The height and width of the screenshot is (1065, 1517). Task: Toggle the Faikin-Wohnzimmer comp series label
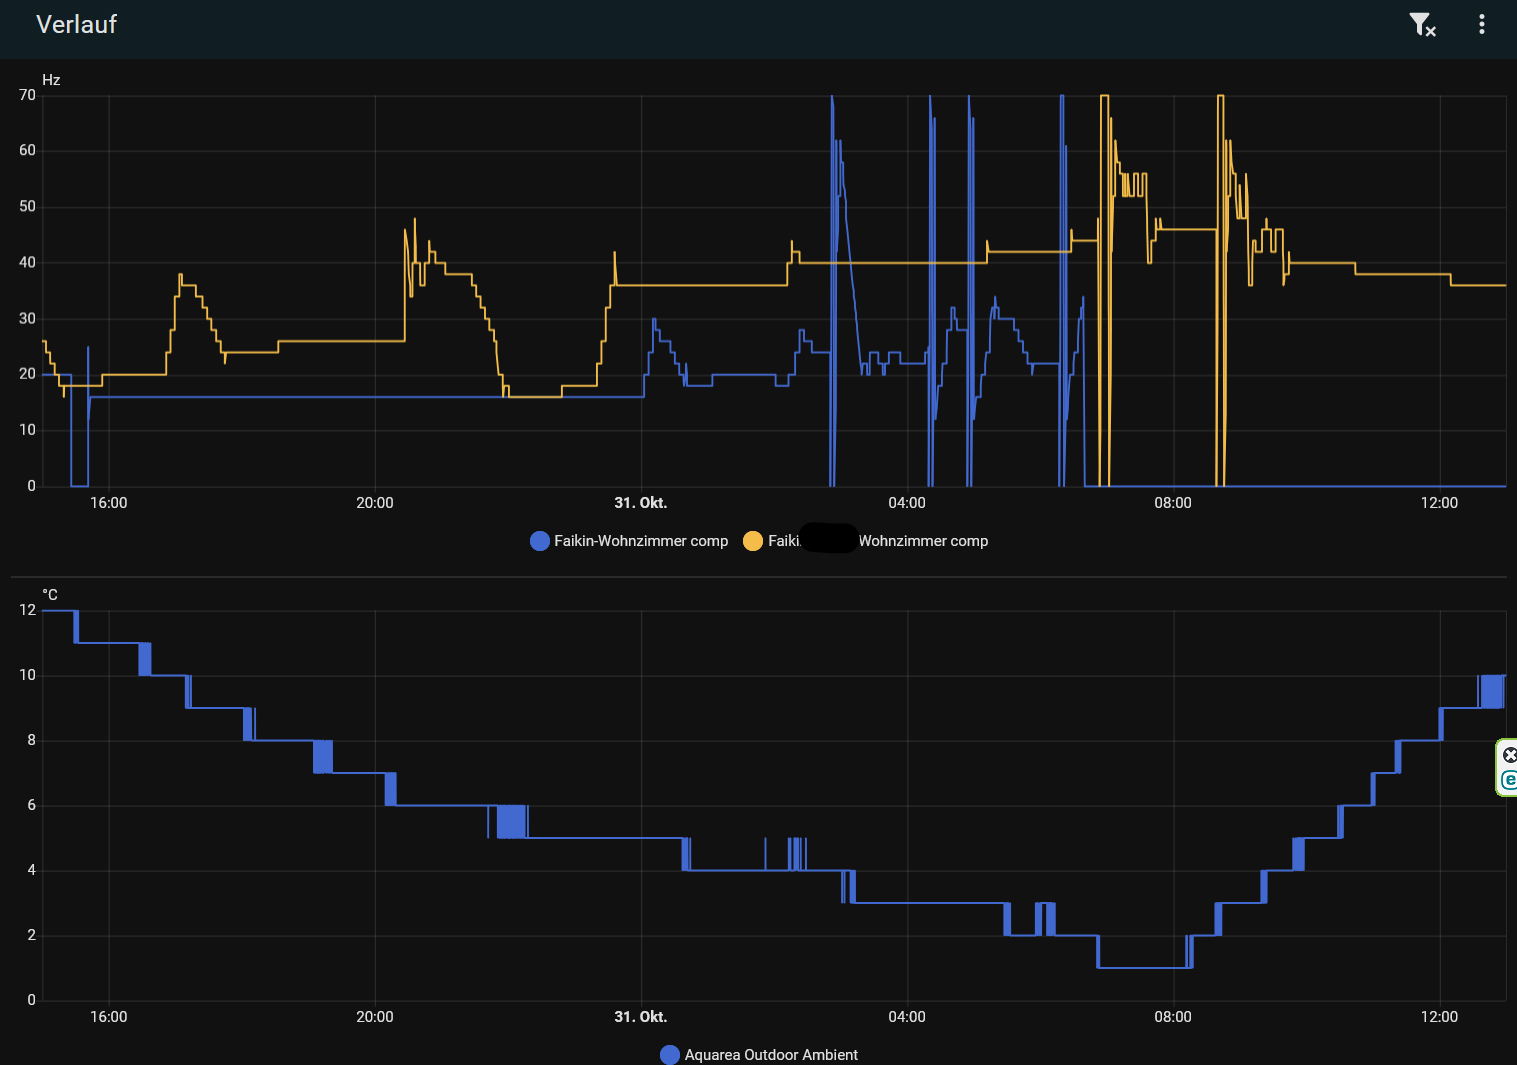click(x=641, y=541)
